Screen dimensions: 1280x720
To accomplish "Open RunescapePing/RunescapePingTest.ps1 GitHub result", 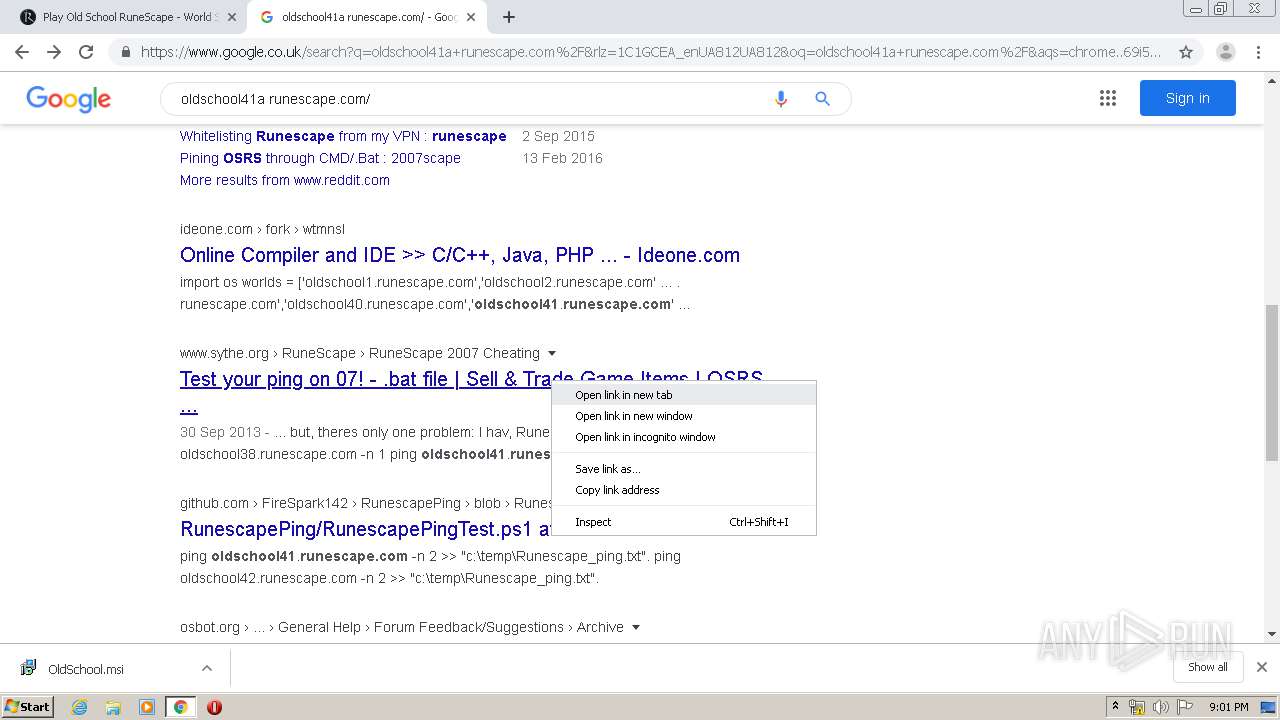I will [x=366, y=529].
